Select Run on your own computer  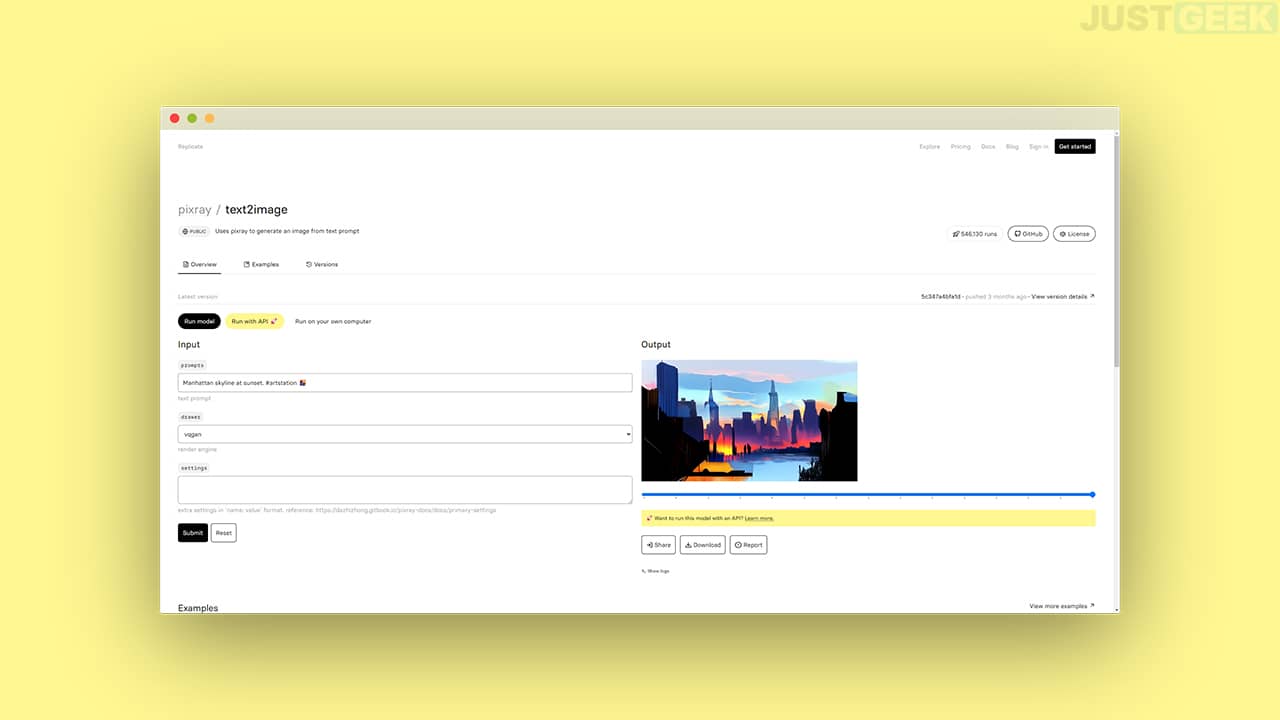click(x=333, y=321)
